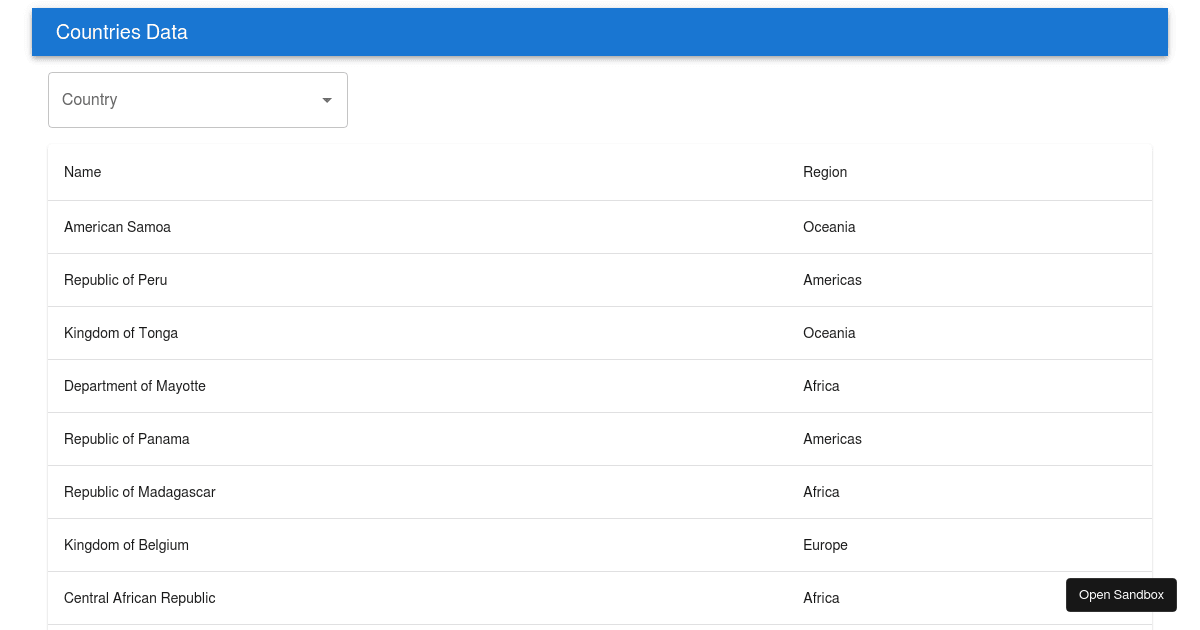Select the American Samoa row
This screenshot has width=1200, height=630.
117,227
